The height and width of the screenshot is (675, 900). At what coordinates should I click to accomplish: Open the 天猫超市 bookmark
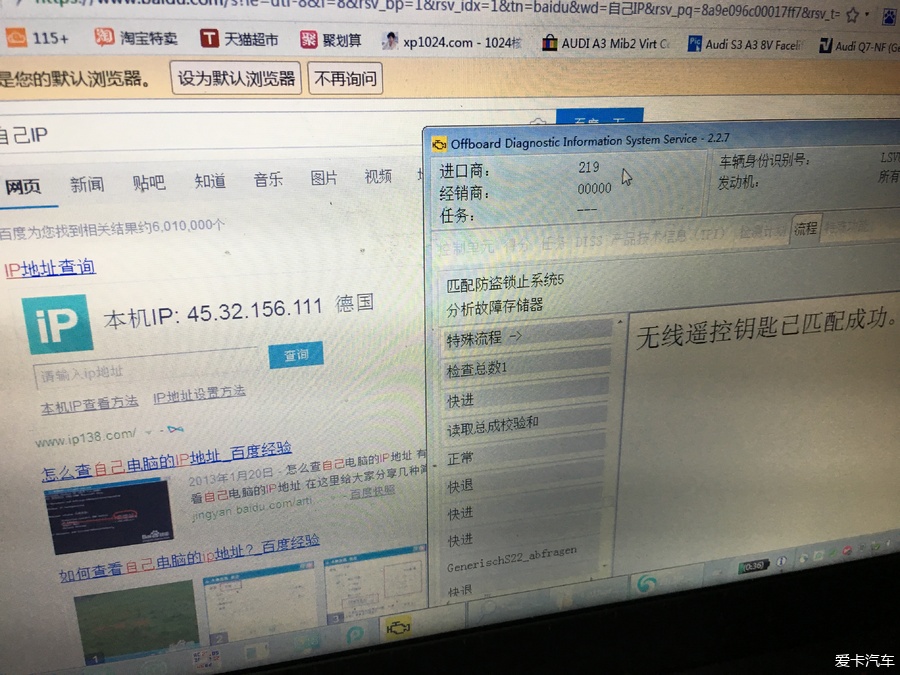(x=239, y=39)
